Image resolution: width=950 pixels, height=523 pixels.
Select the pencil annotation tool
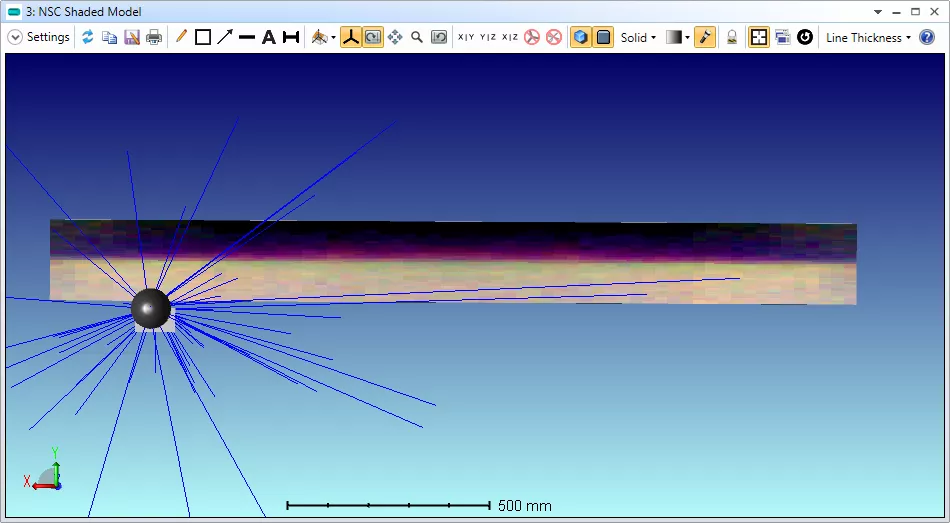pos(181,37)
